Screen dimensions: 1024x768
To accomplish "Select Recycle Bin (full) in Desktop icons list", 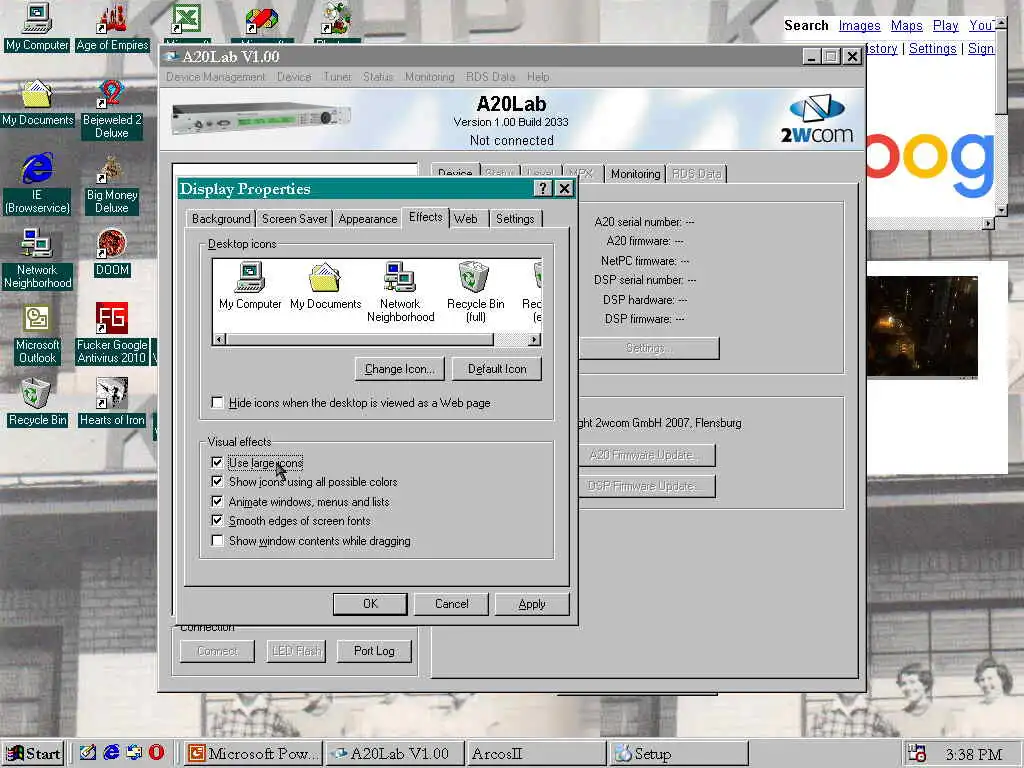I will click(x=475, y=292).
